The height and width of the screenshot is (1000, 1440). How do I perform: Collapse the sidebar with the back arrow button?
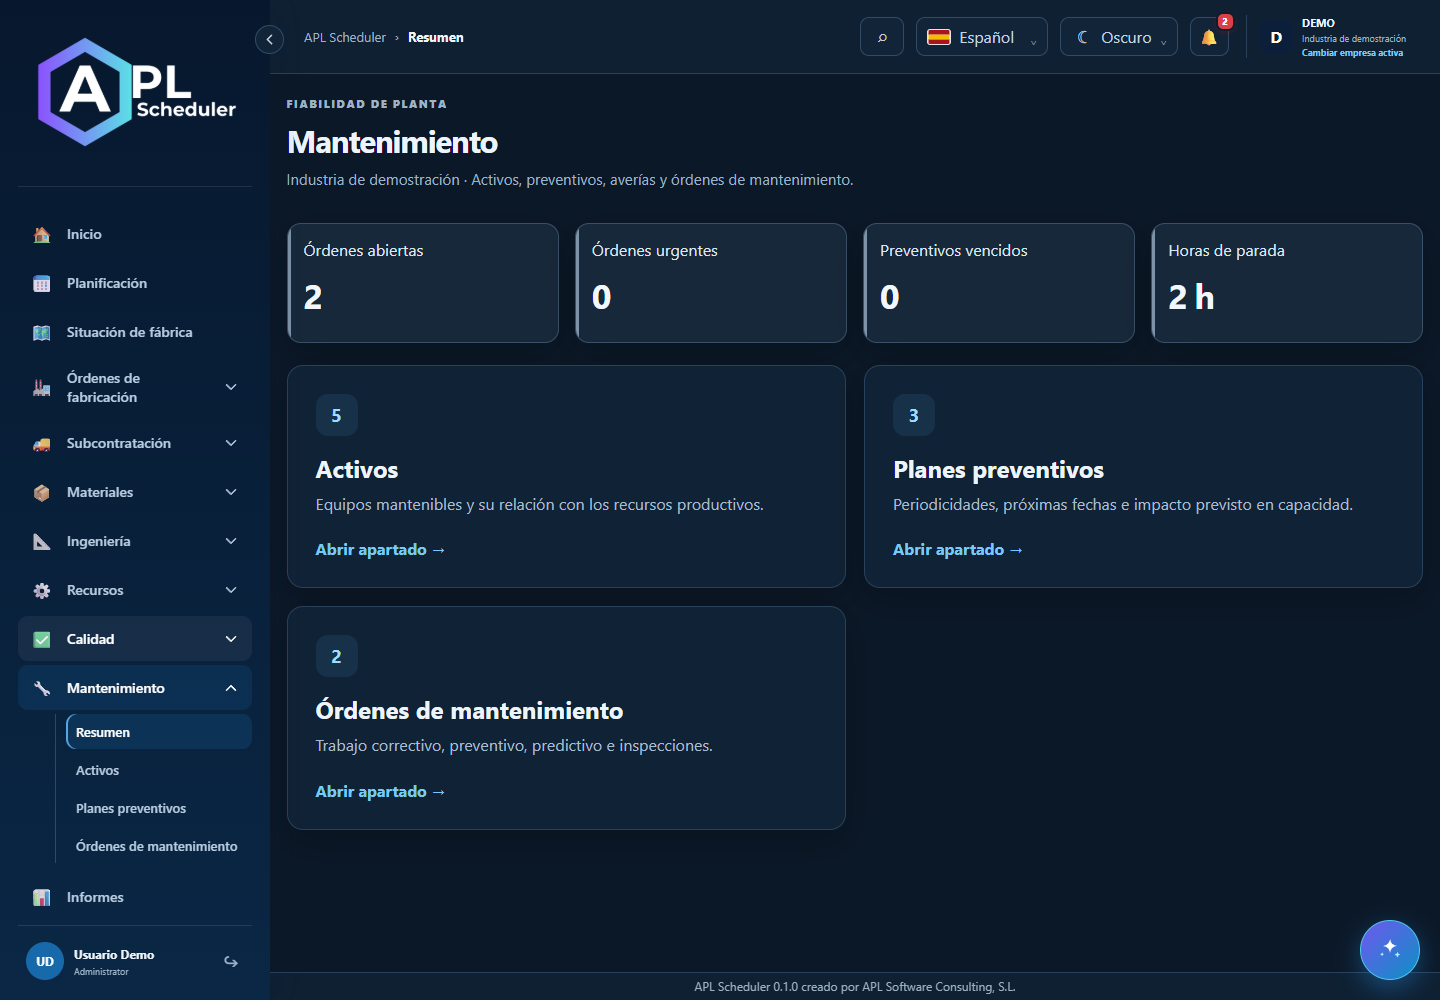pyautogui.click(x=269, y=39)
